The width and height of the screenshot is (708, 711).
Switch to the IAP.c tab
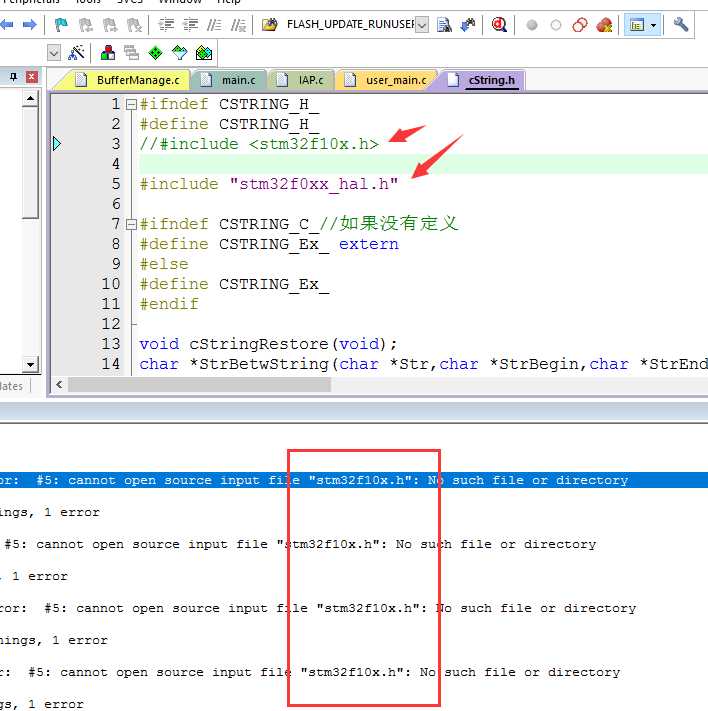point(300,80)
